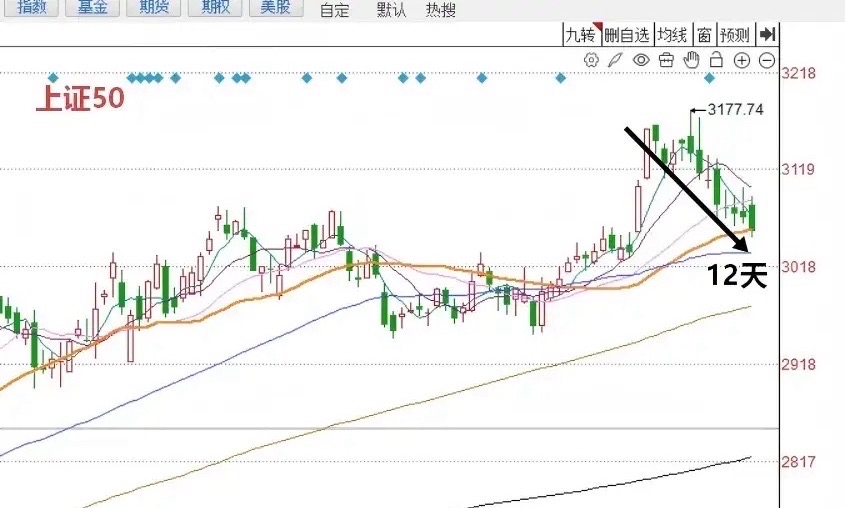
Task: Select the 自定 menu item
Action: (x=335, y=10)
